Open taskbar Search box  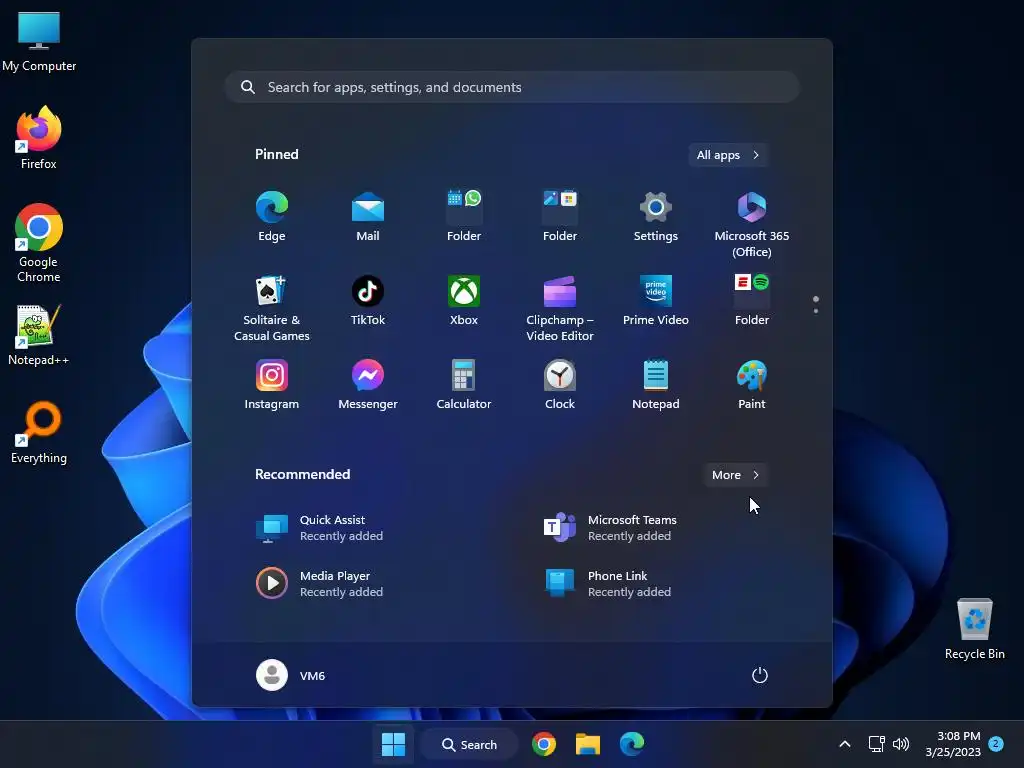click(470, 744)
